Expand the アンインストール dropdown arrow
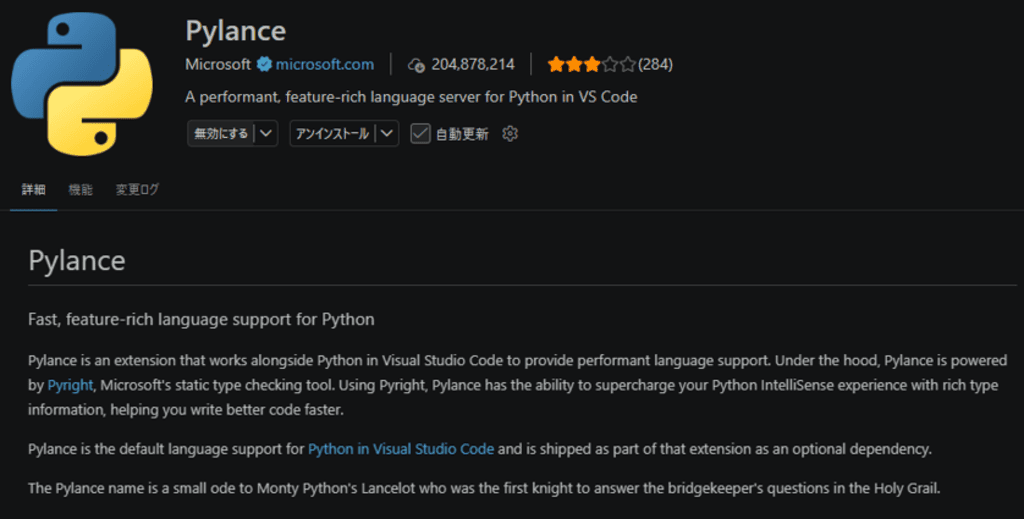 pyautogui.click(x=387, y=133)
